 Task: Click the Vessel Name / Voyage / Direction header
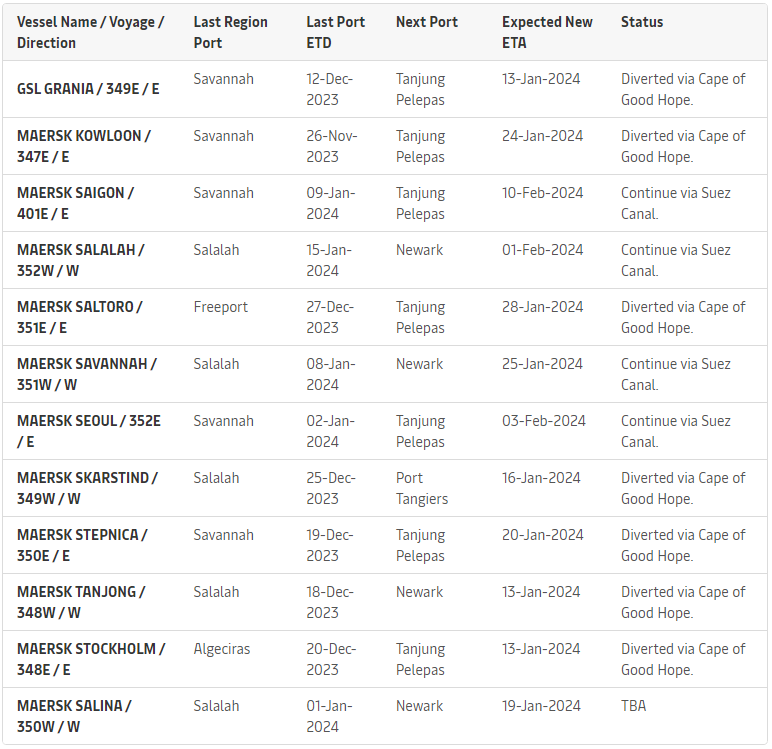91,33
